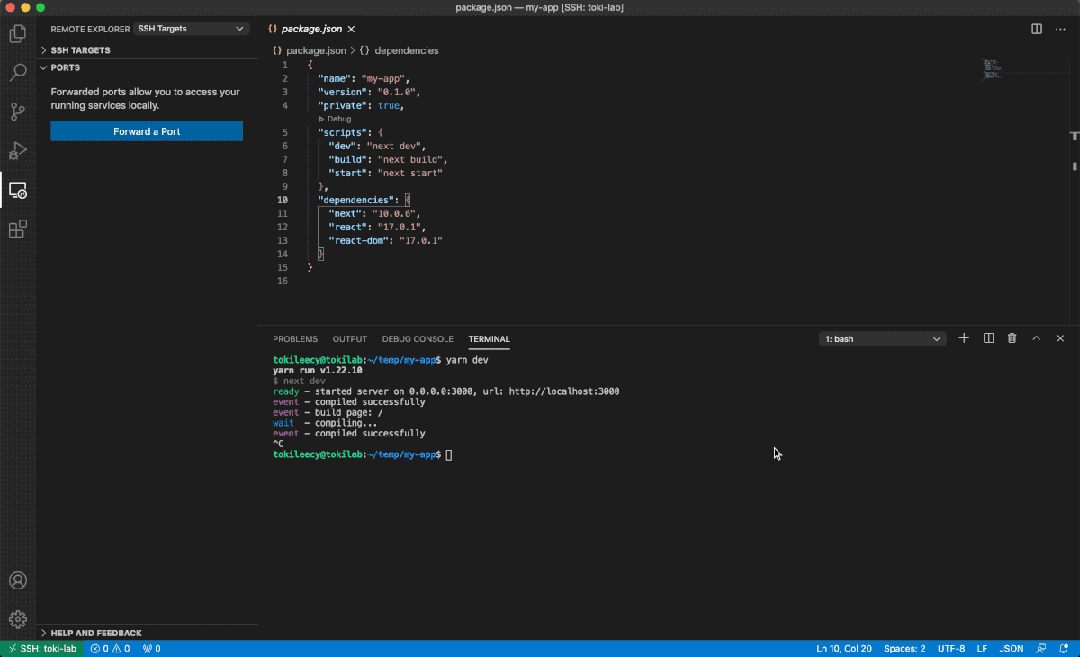Open the SSH Targets dropdown in Remote Explorer

click(x=190, y=28)
